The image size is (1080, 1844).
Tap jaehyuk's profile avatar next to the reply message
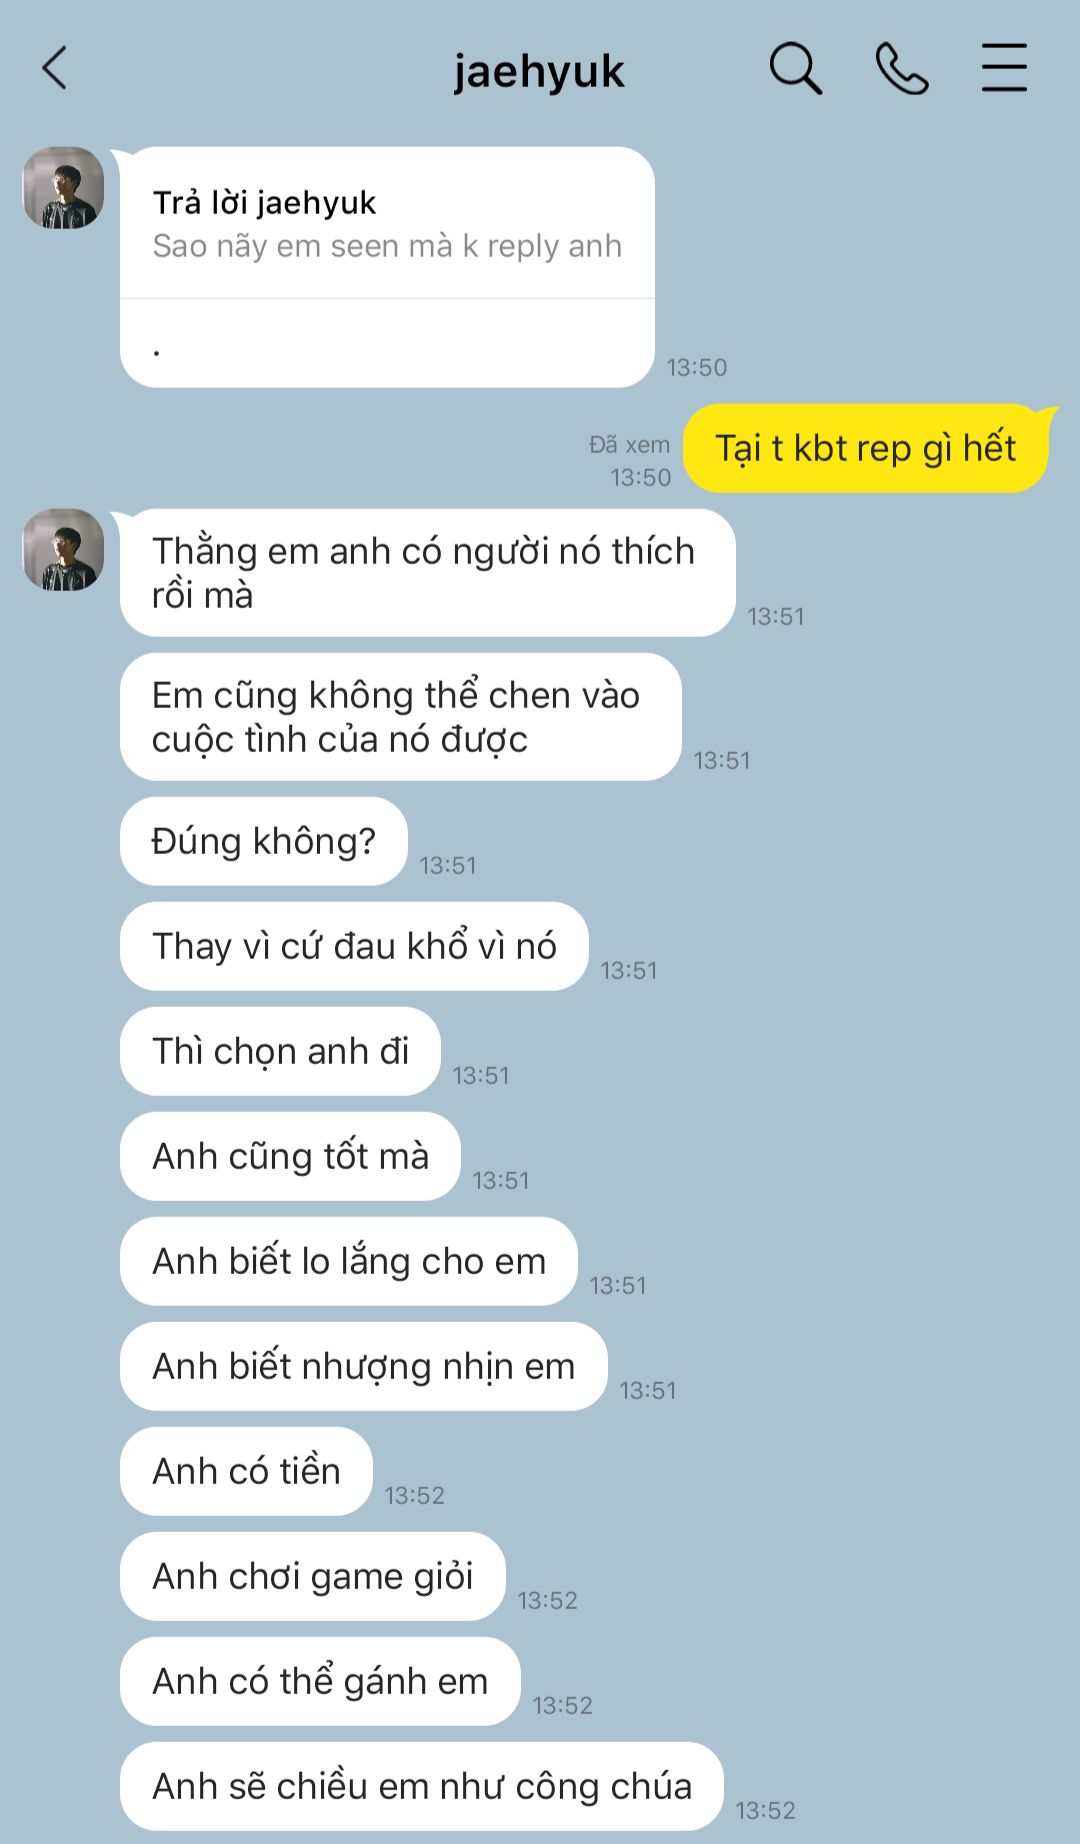coord(64,188)
